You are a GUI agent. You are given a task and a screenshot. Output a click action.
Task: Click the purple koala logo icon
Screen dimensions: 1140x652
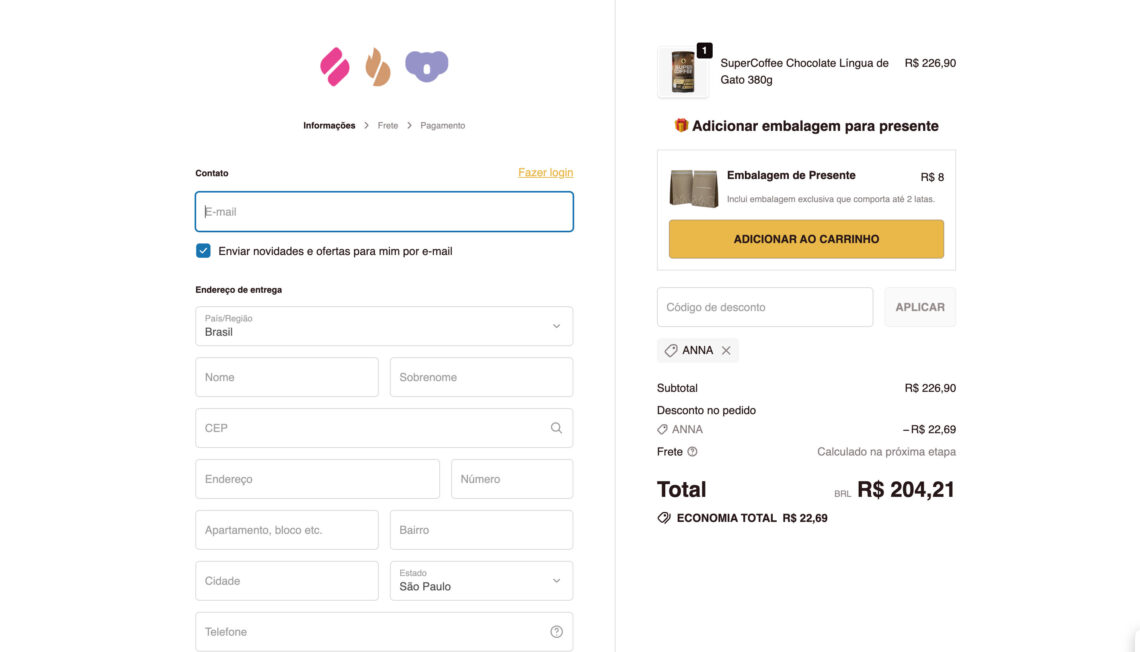point(427,66)
